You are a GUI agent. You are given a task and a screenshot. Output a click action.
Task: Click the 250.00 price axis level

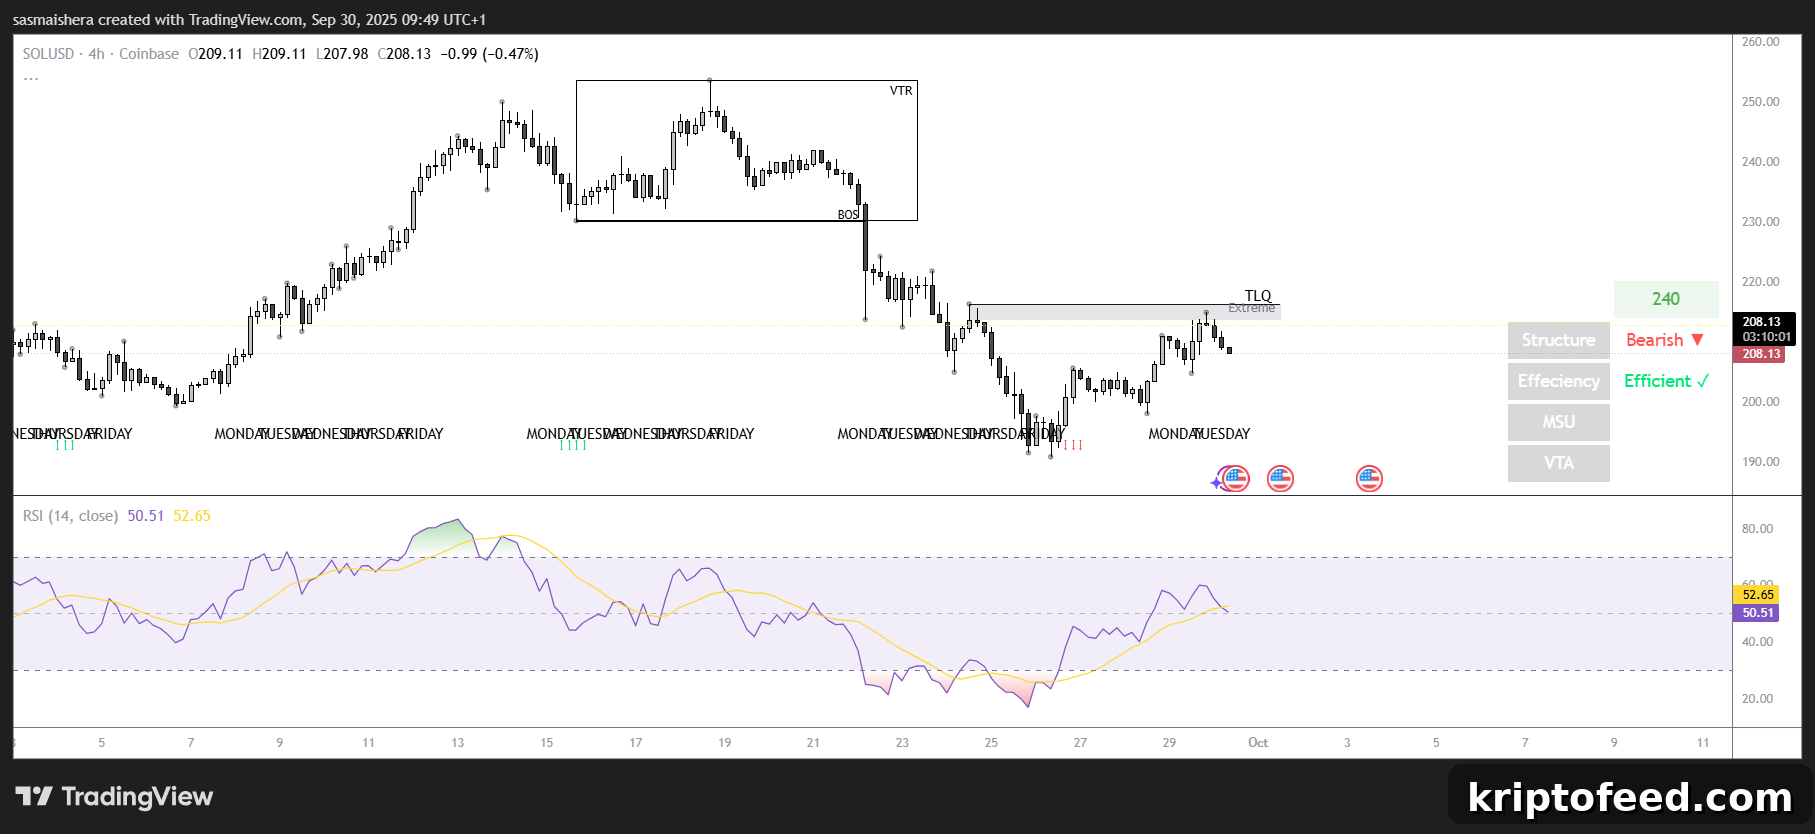point(1760,102)
